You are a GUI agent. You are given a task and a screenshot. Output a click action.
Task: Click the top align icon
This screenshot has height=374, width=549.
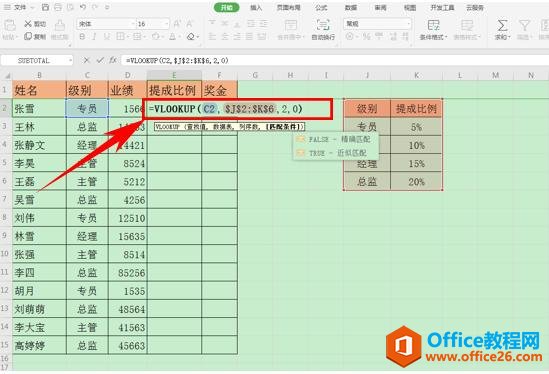212,23
